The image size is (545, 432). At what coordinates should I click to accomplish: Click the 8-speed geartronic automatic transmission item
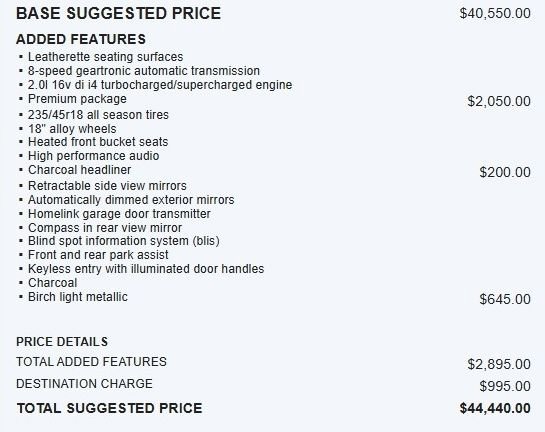[x=144, y=71]
